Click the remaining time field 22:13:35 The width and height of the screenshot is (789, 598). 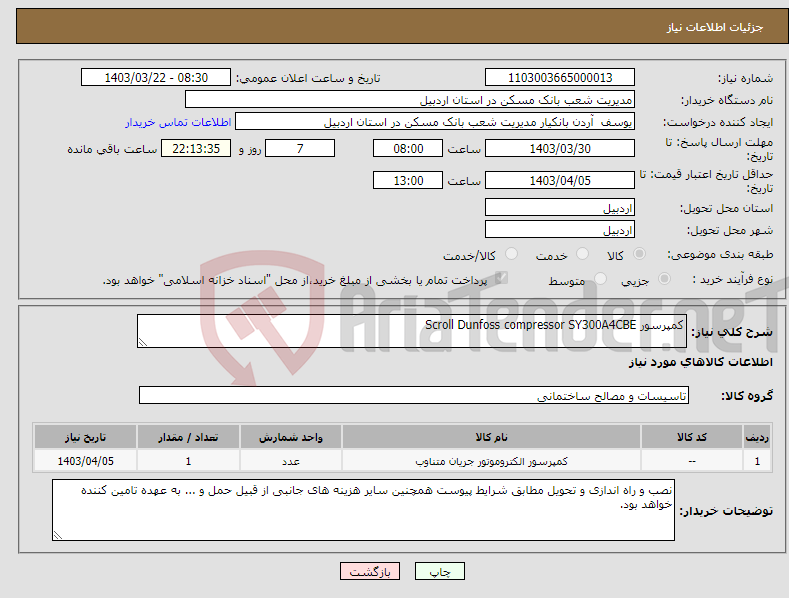[196, 148]
